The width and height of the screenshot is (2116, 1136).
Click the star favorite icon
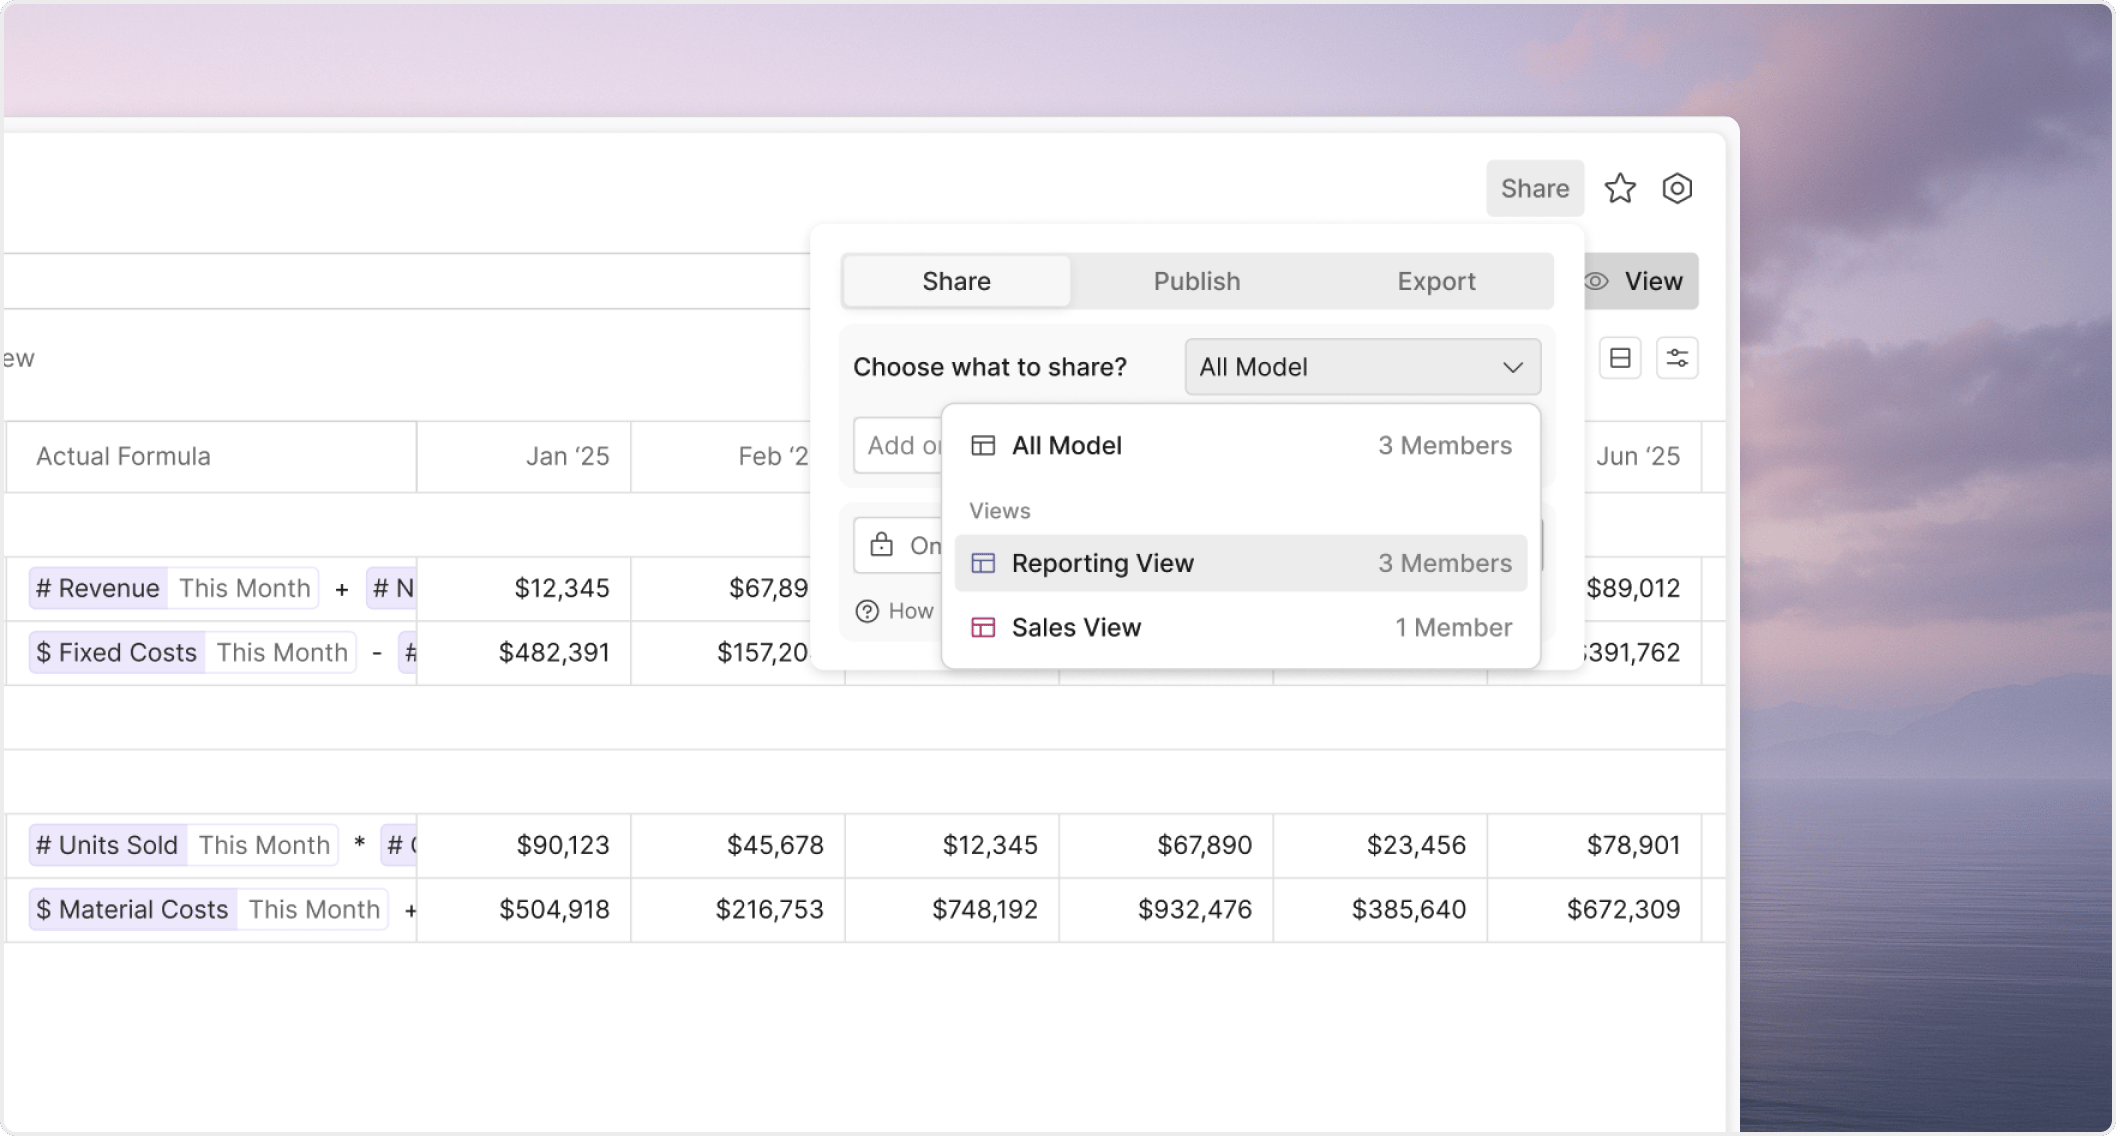pyautogui.click(x=1620, y=188)
